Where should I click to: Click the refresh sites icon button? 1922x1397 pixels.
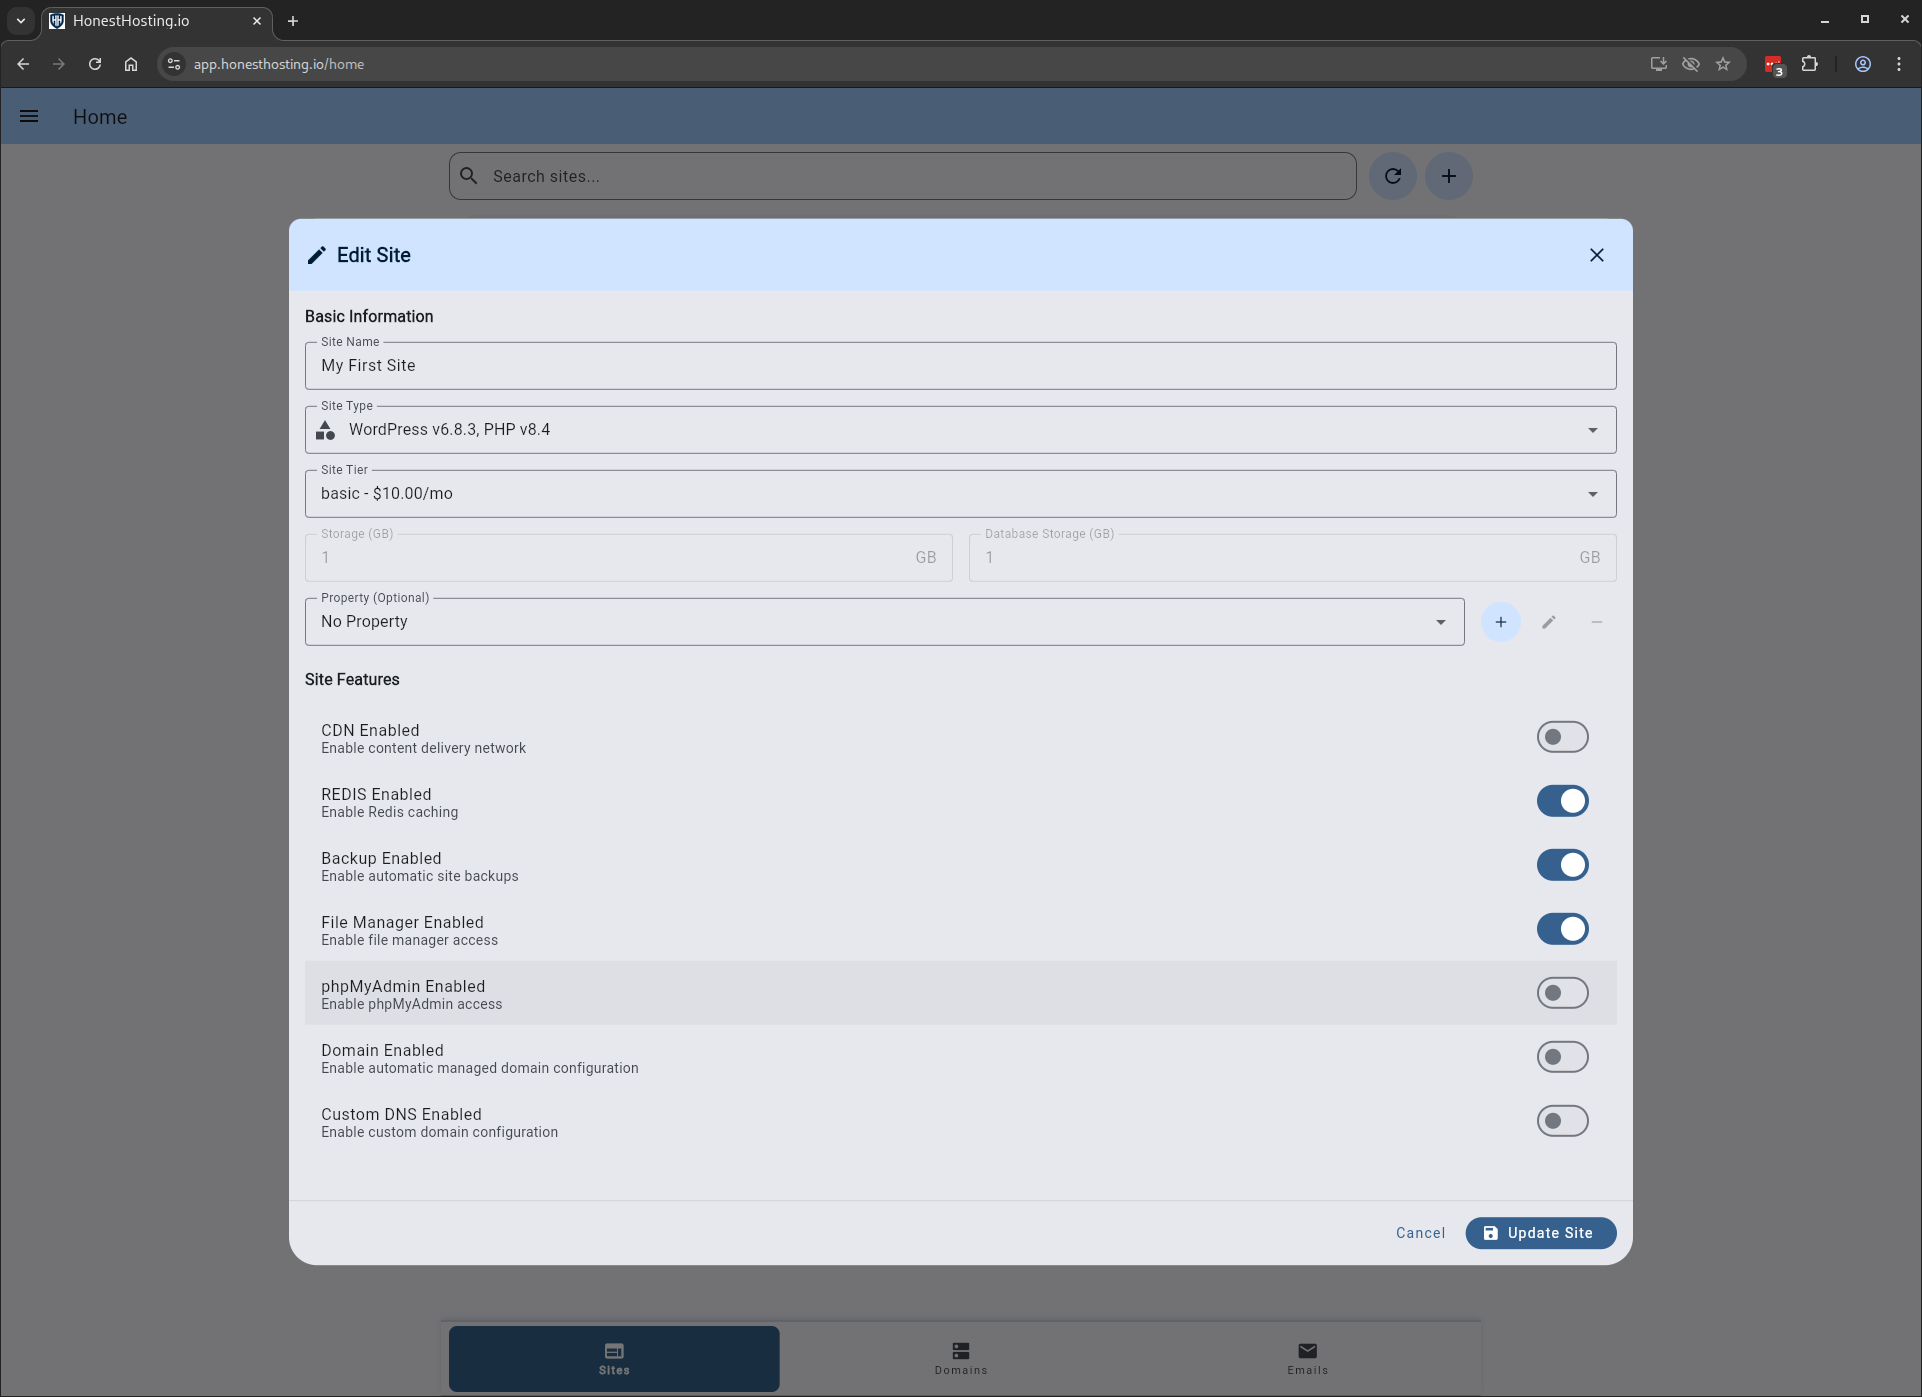pyautogui.click(x=1392, y=176)
